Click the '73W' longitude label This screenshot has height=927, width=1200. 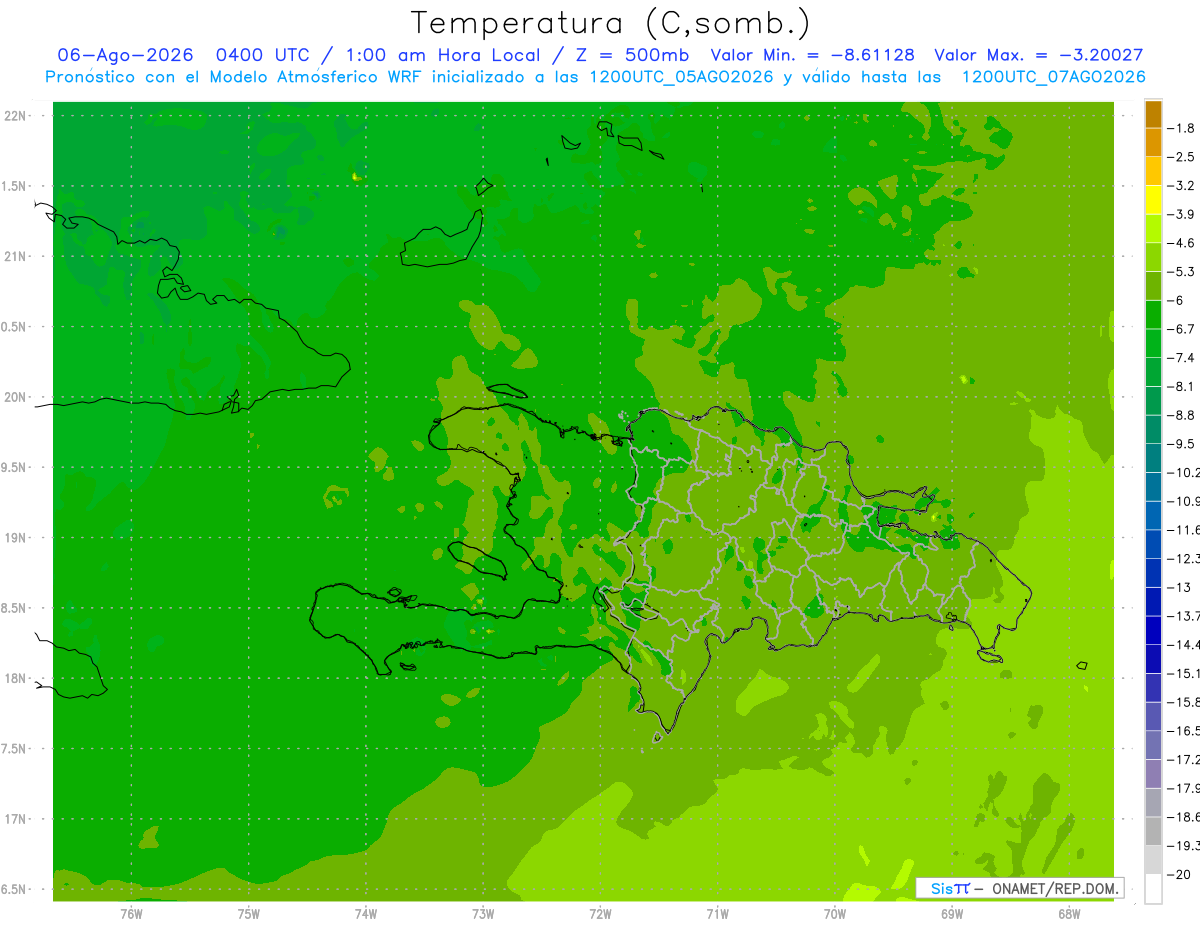483,913
